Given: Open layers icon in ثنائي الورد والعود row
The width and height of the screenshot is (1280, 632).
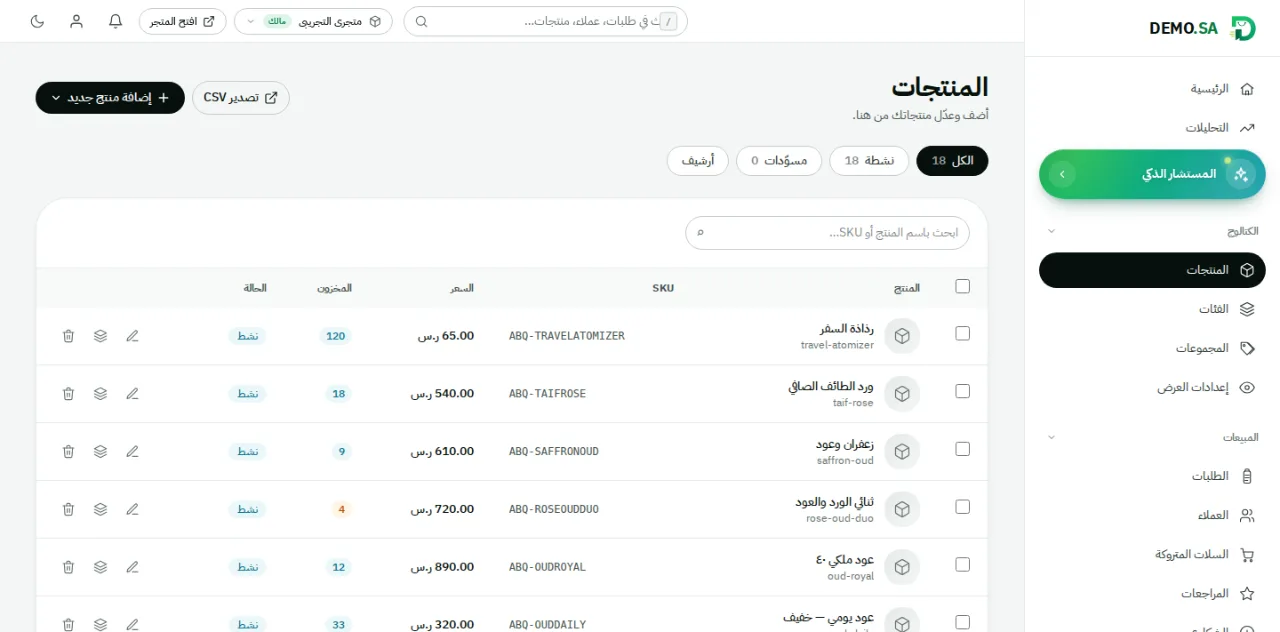Looking at the screenshot, I should pyautogui.click(x=100, y=509).
